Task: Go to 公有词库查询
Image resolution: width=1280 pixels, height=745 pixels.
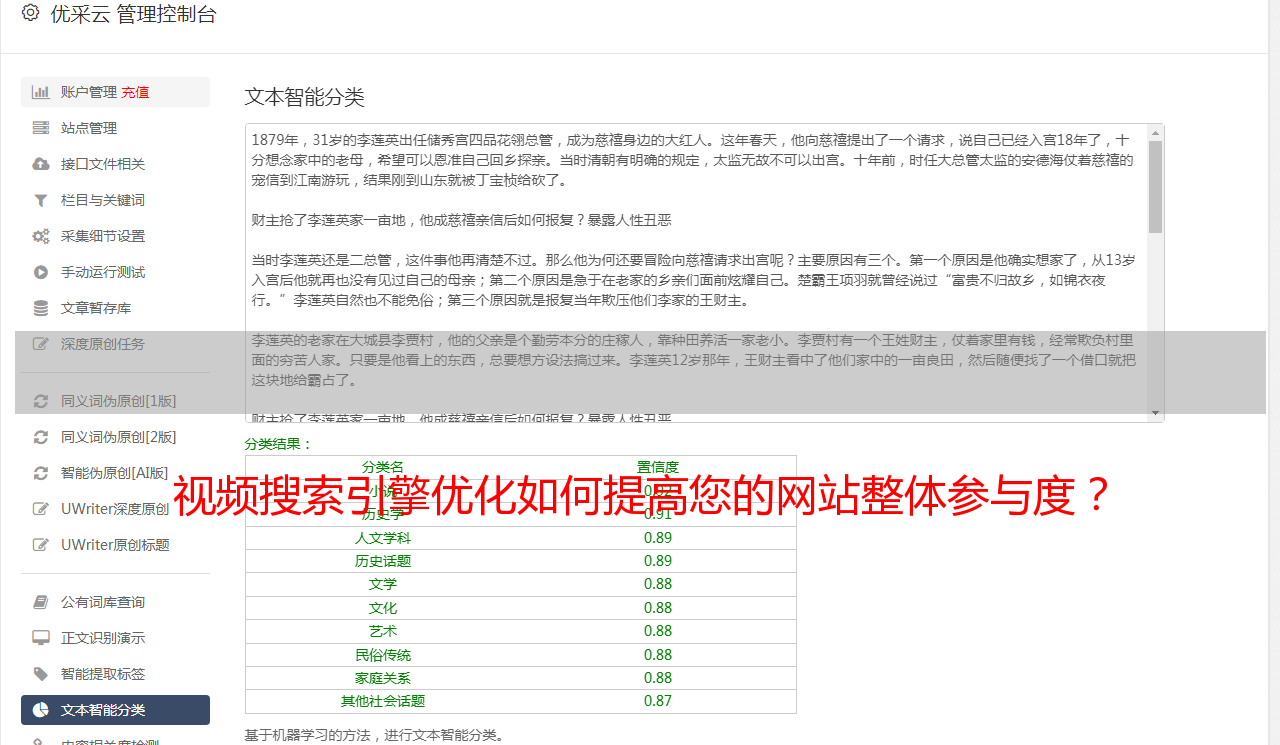Action: click(x=115, y=602)
